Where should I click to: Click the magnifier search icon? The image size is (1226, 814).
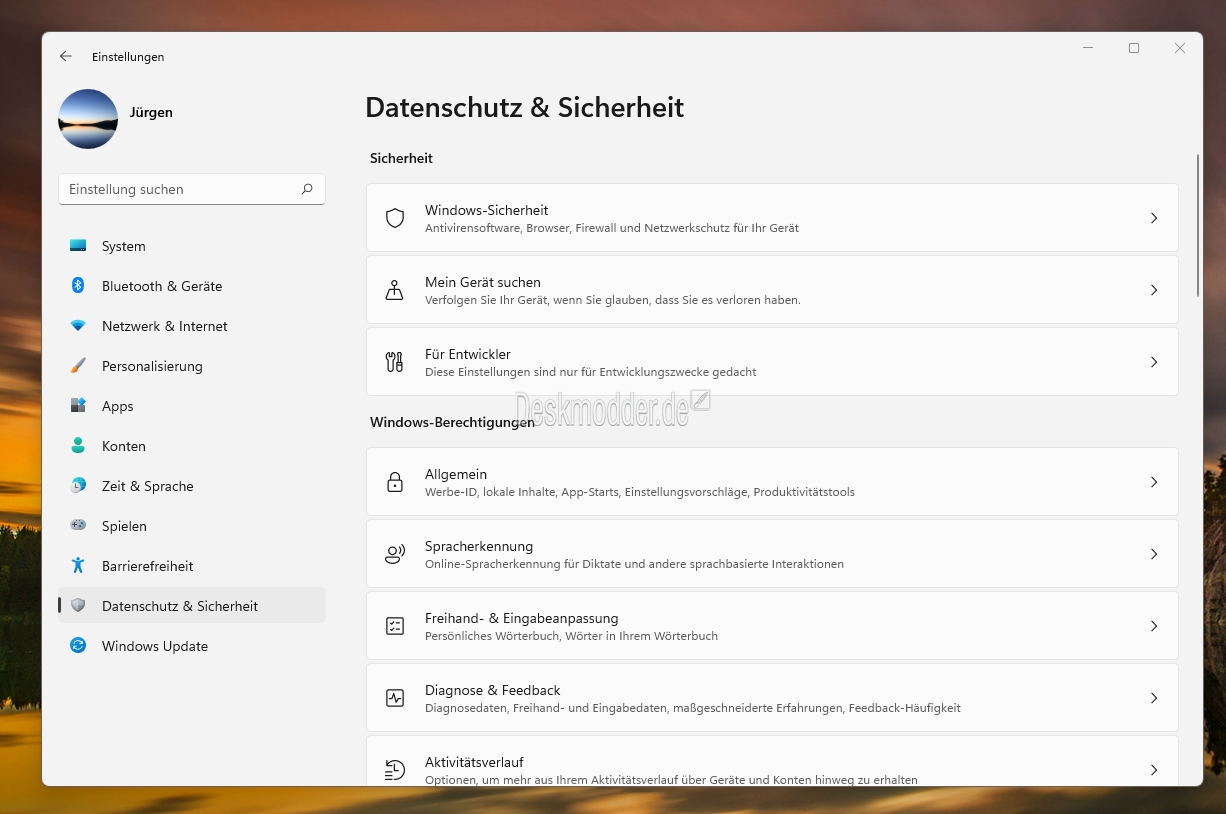307,189
